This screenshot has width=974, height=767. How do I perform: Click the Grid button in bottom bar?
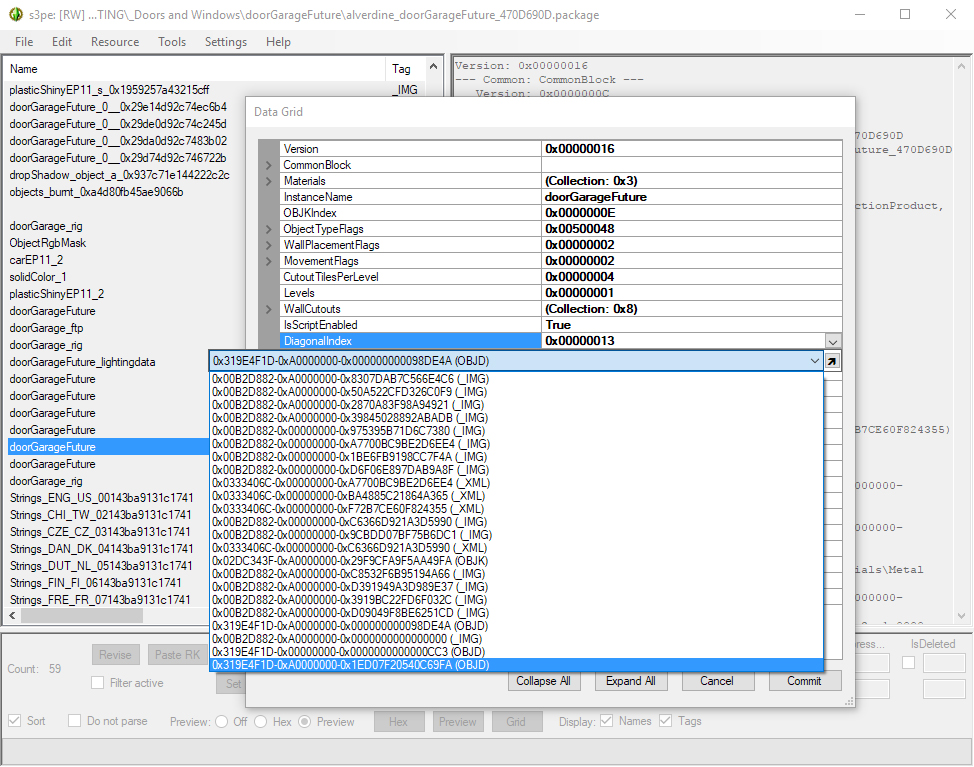[516, 722]
